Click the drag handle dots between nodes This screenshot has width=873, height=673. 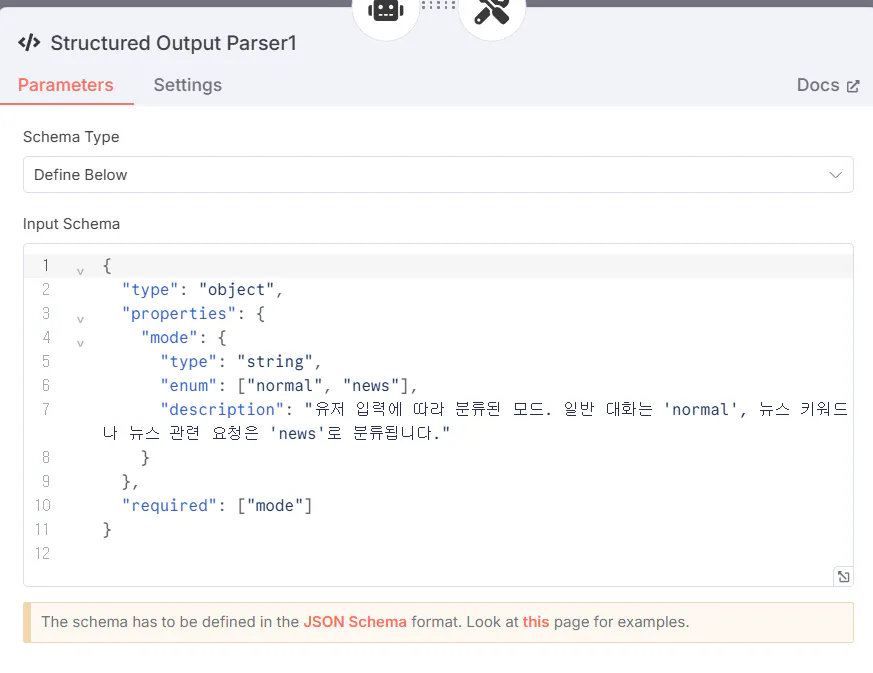(x=439, y=5)
